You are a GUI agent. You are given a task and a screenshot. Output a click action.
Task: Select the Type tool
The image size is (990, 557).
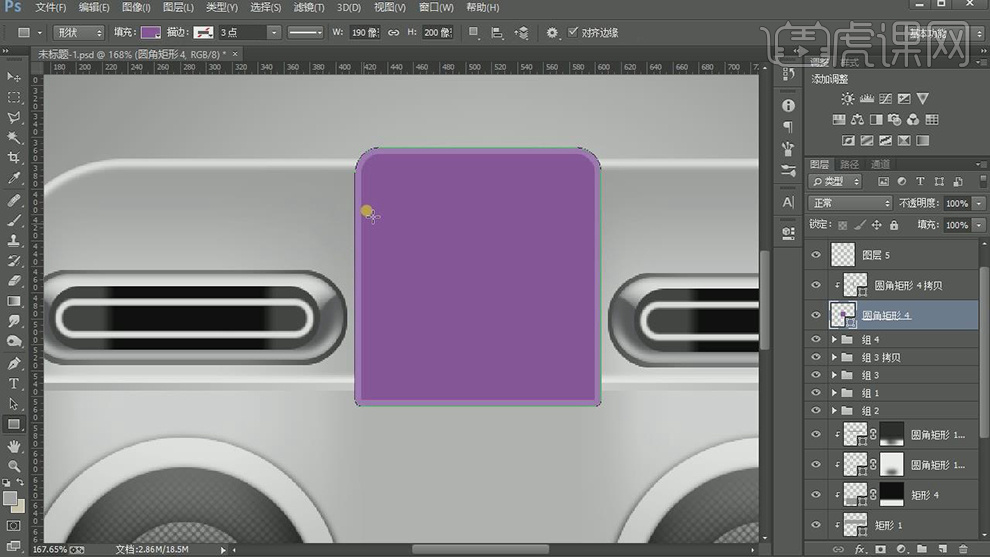[x=14, y=383]
